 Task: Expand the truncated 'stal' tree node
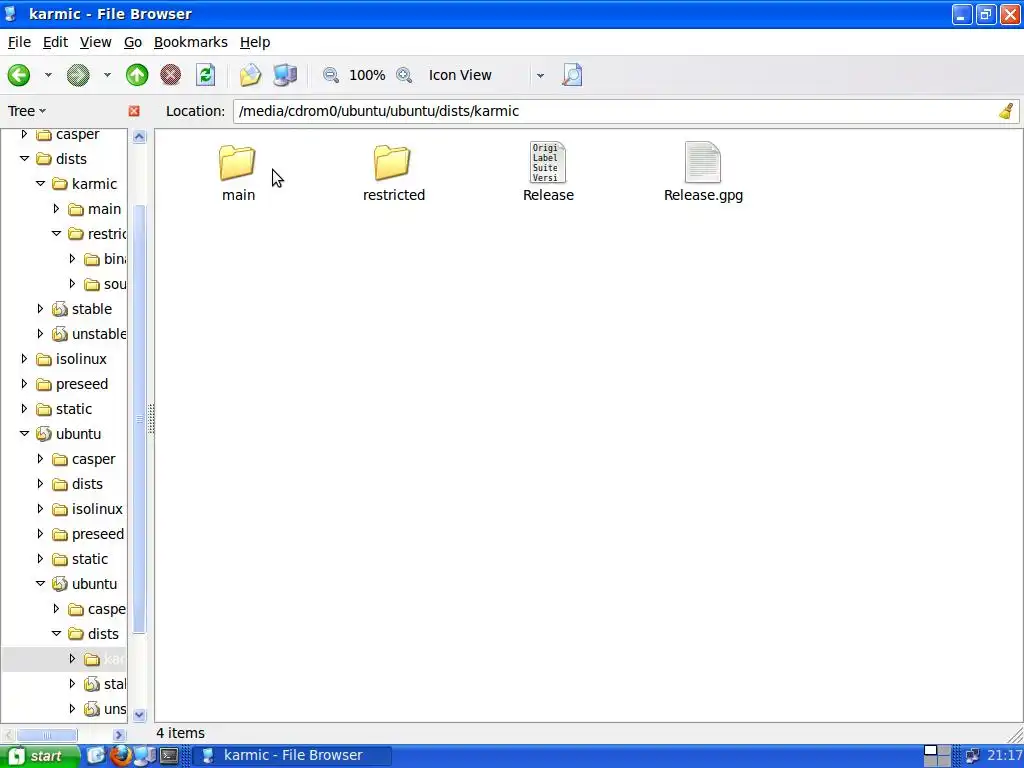(x=72, y=684)
